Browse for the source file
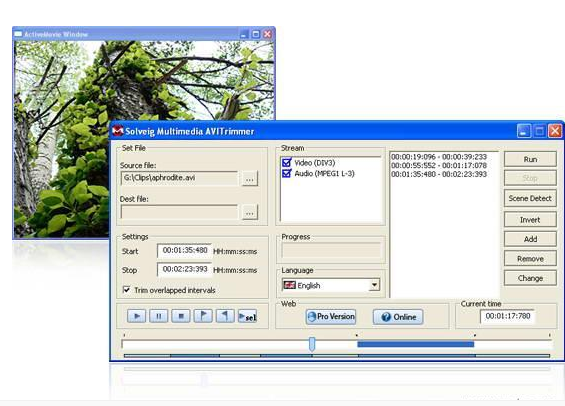This screenshot has width=565, height=406. [x=250, y=179]
